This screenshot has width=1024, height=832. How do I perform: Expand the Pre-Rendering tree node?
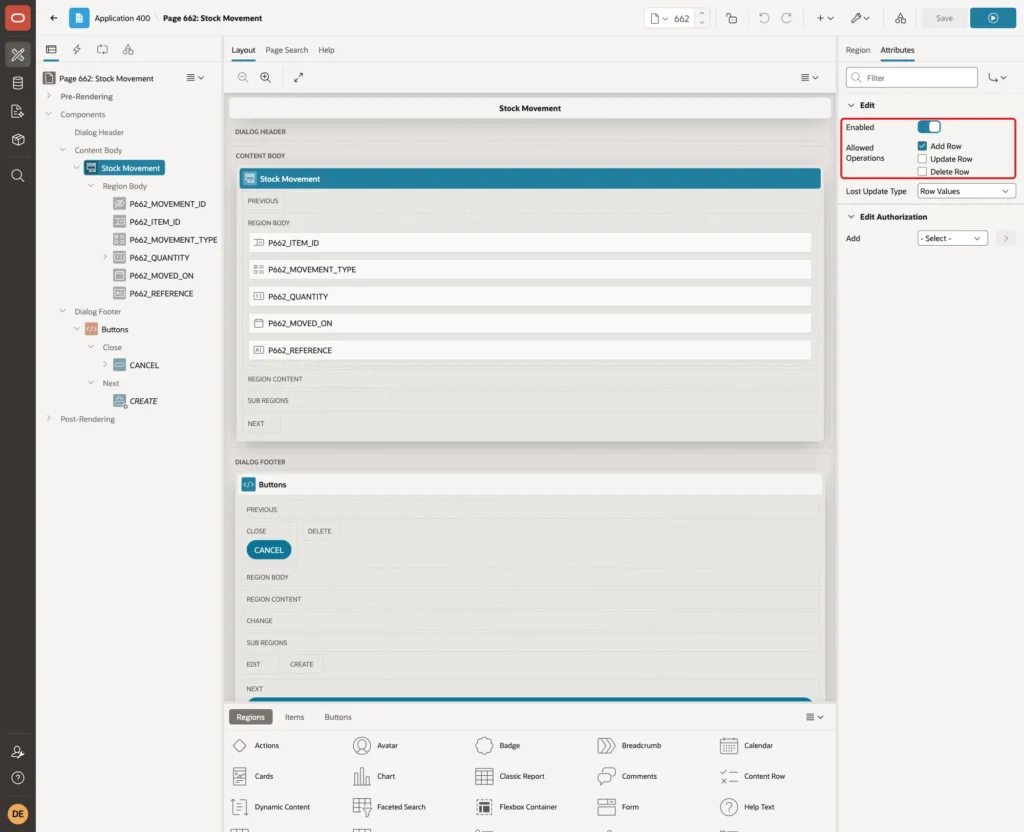[x=49, y=96]
